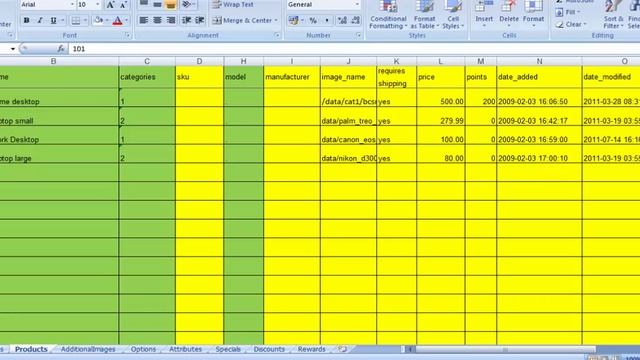The image size is (640, 360).
Task: Switch to AdditionalImages sheet tab
Action: (88, 349)
